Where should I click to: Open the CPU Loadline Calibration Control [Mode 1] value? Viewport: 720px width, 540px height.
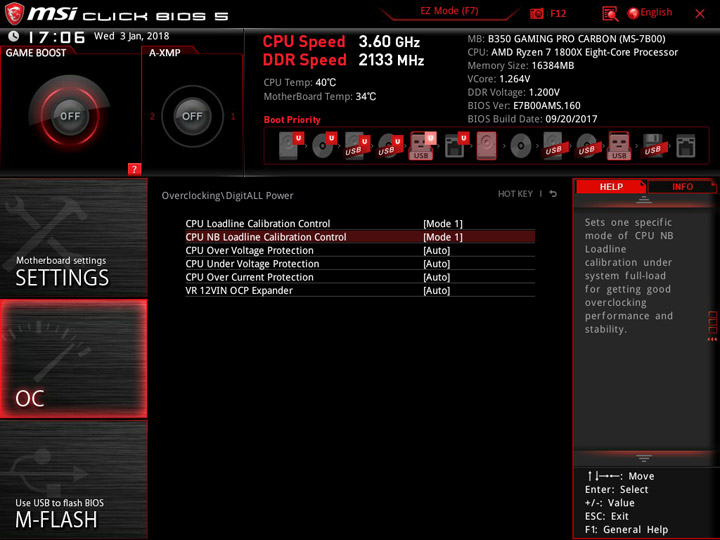coord(443,224)
